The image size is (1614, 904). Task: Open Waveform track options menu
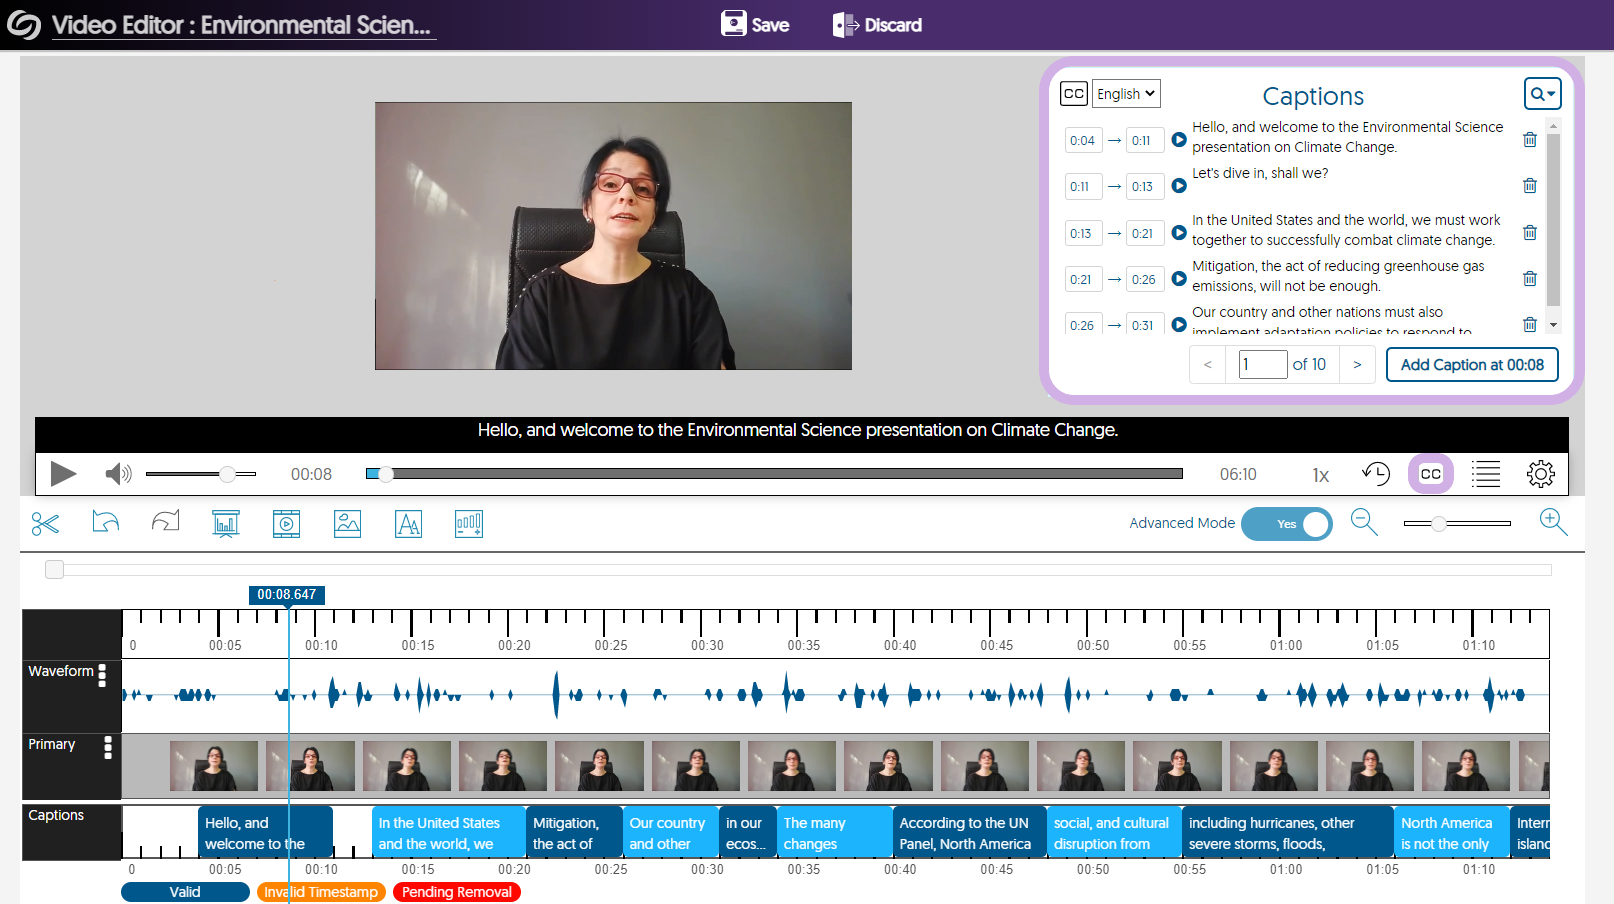[x=102, y=676]
